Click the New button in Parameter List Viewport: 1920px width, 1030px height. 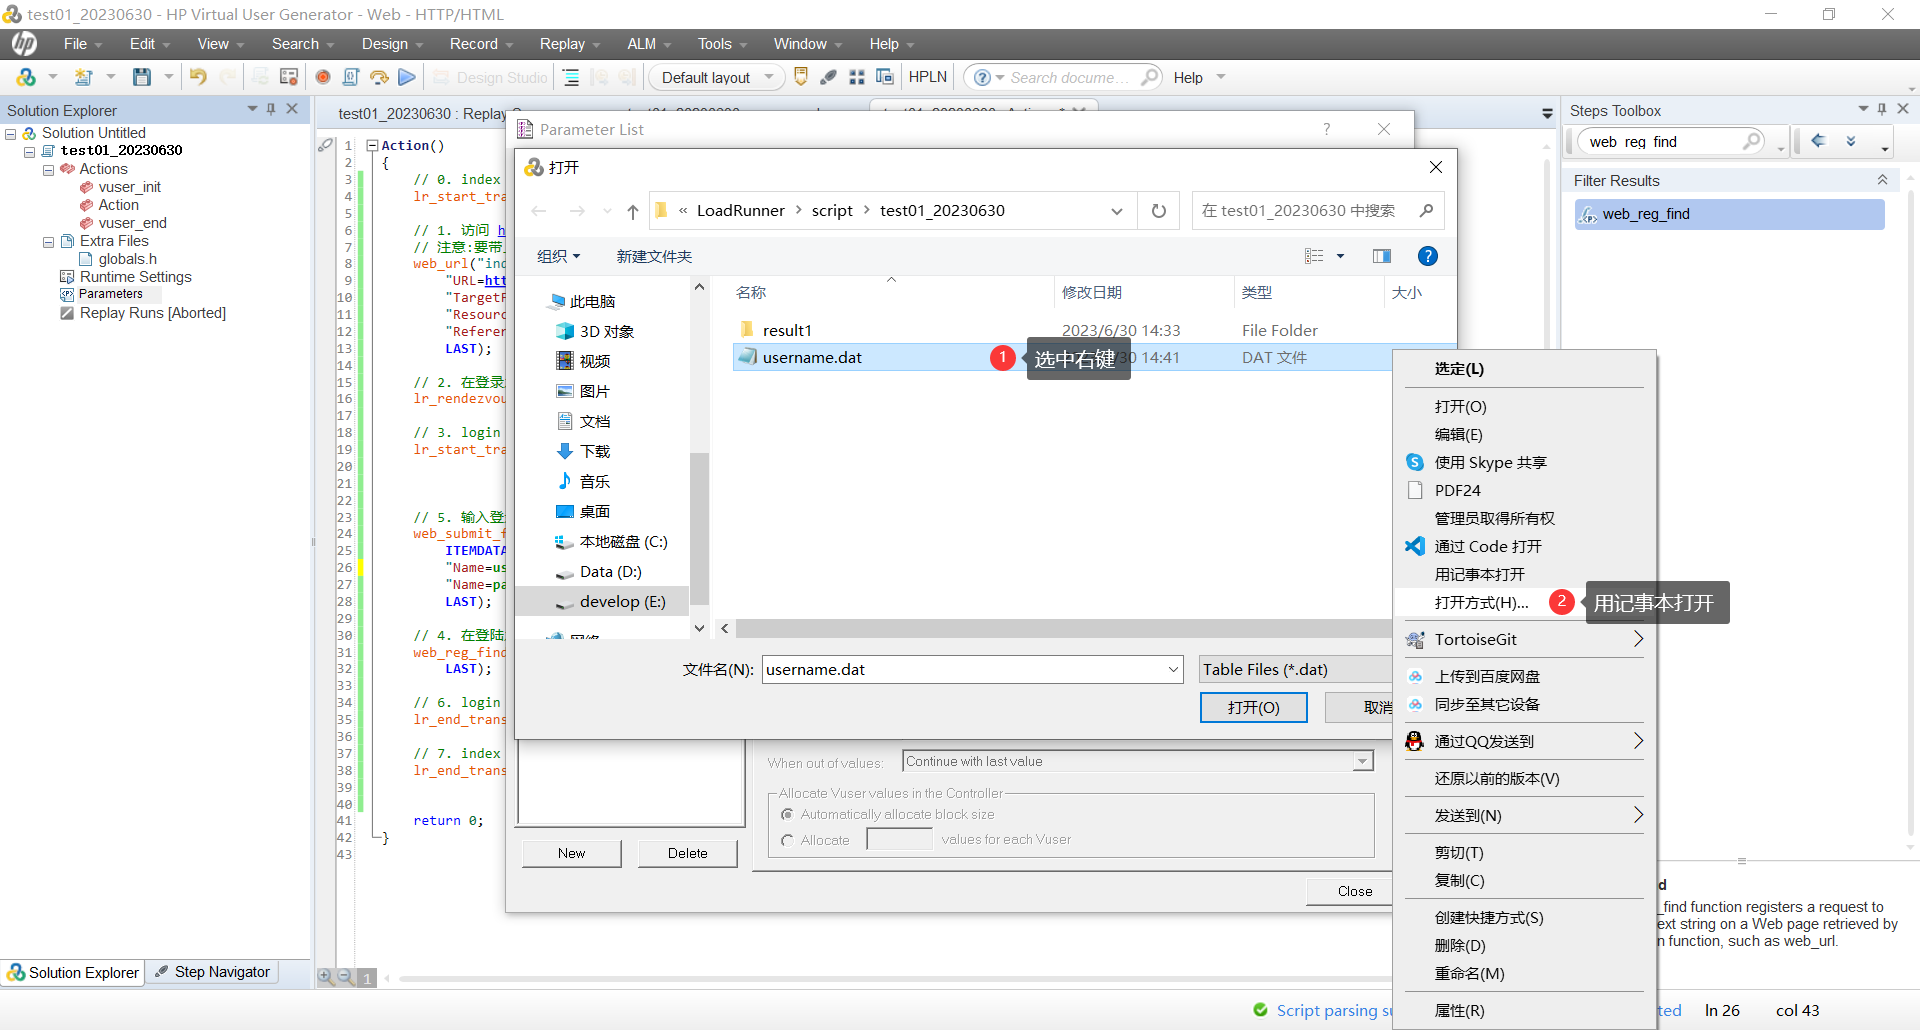pyautogui.click(x=571, y=853)
